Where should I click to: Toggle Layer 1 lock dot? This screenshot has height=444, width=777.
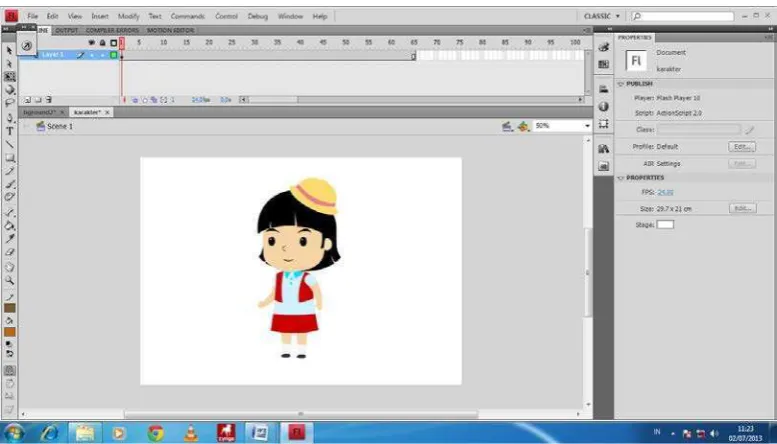103,55
